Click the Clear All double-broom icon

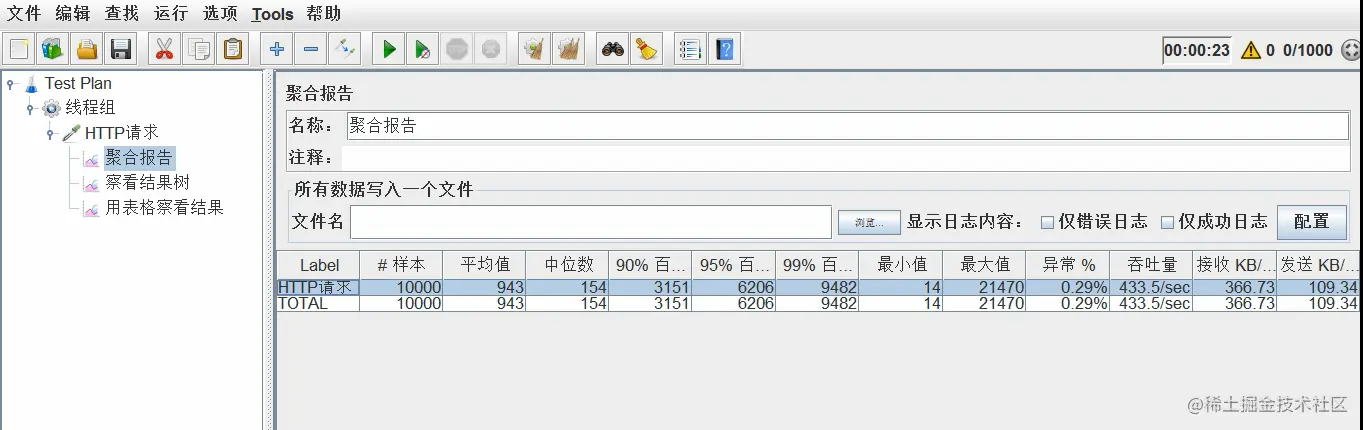[569, 48]
